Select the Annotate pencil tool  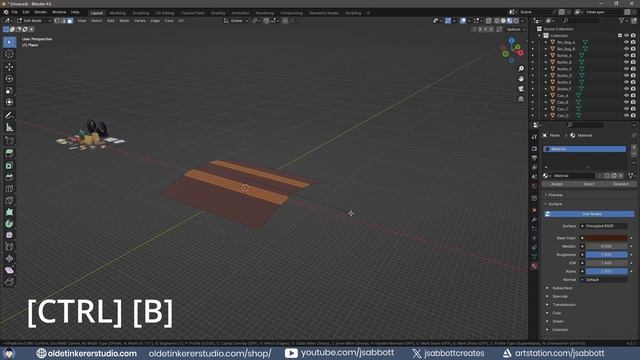[9, 116]
